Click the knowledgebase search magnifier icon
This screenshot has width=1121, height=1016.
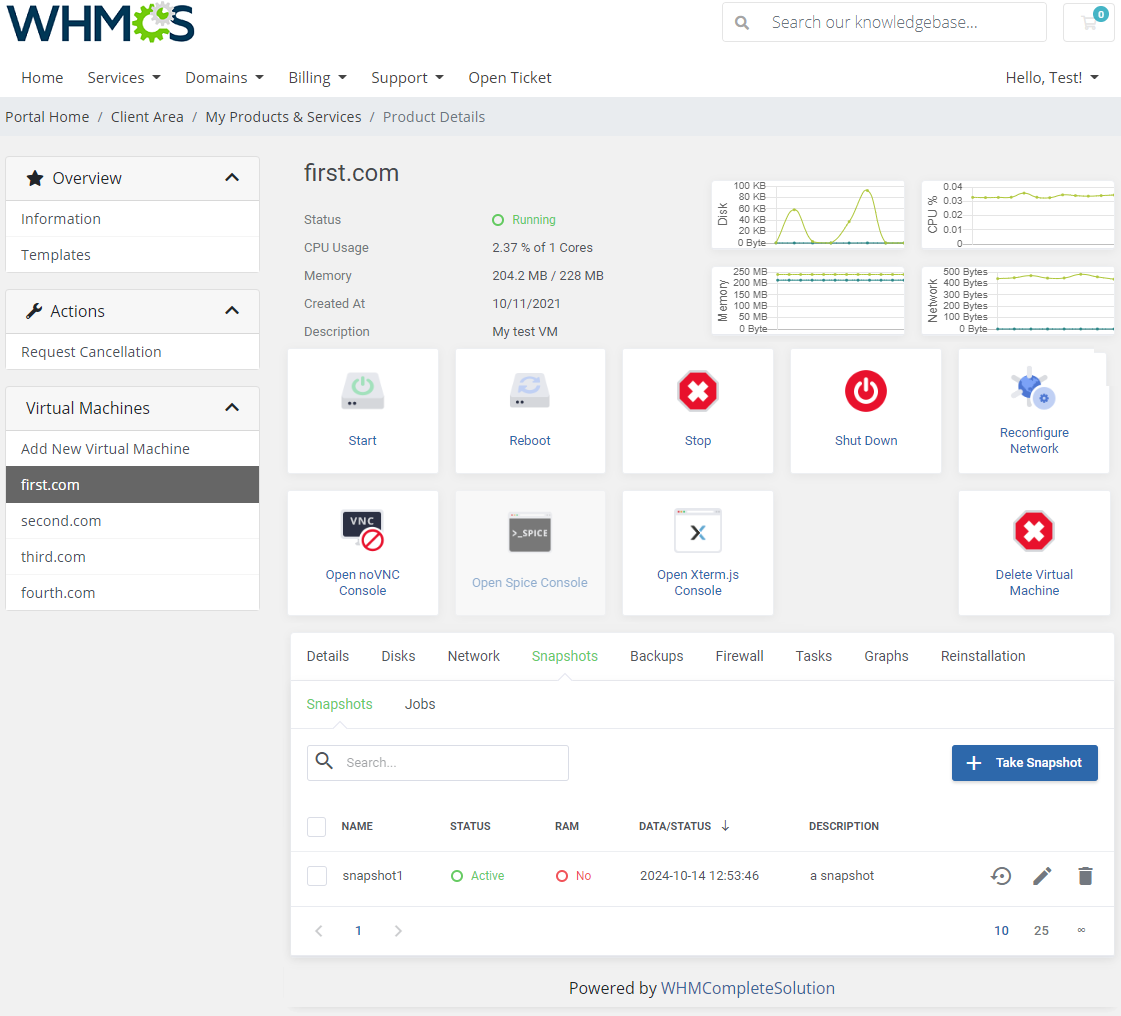tap(742, 23)
